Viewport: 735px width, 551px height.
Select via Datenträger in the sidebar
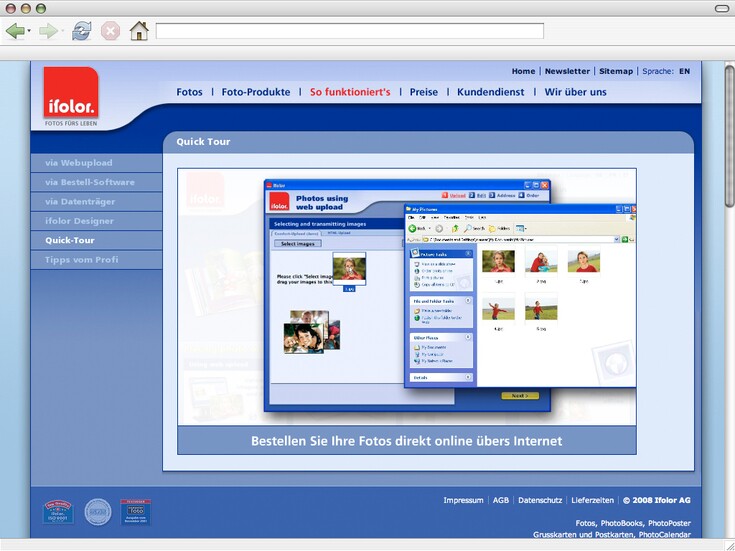click(x=97, y=202)
